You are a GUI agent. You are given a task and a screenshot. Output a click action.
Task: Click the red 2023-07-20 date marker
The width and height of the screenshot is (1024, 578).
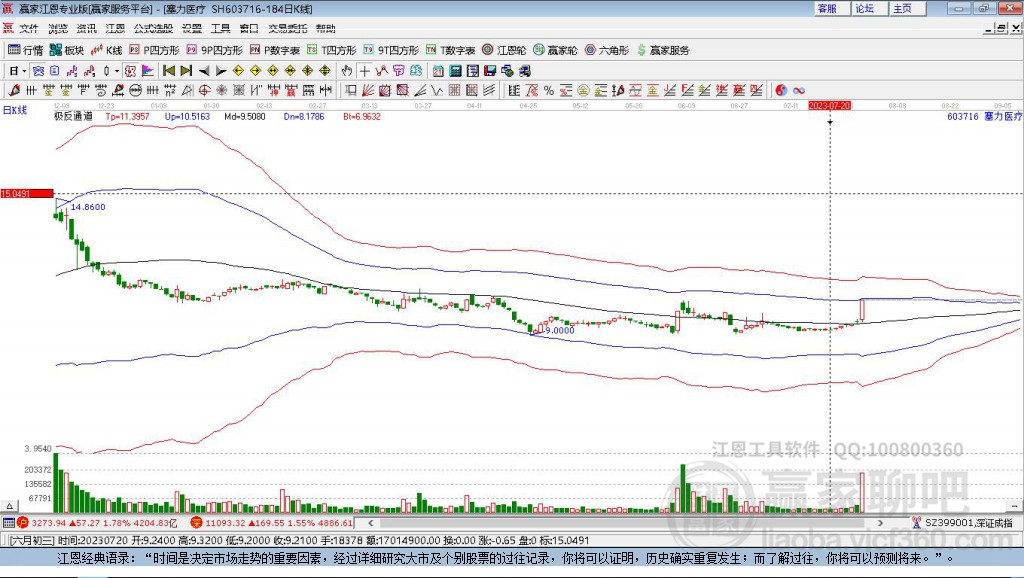point(829,105)
